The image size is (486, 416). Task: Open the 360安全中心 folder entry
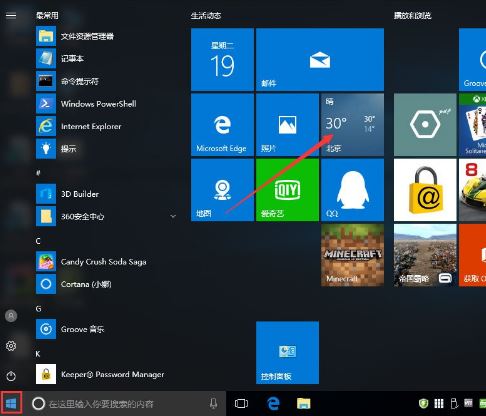coord(107,216)
